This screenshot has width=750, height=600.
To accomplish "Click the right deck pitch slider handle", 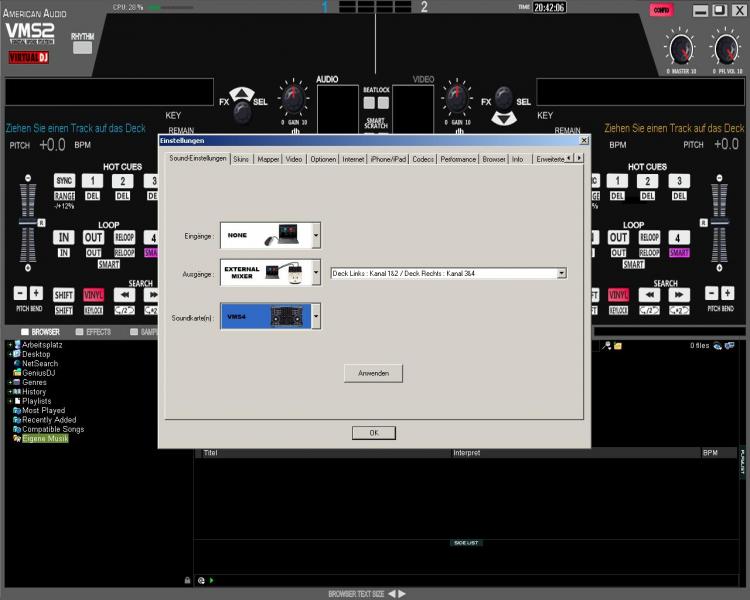I will point(719,222).
